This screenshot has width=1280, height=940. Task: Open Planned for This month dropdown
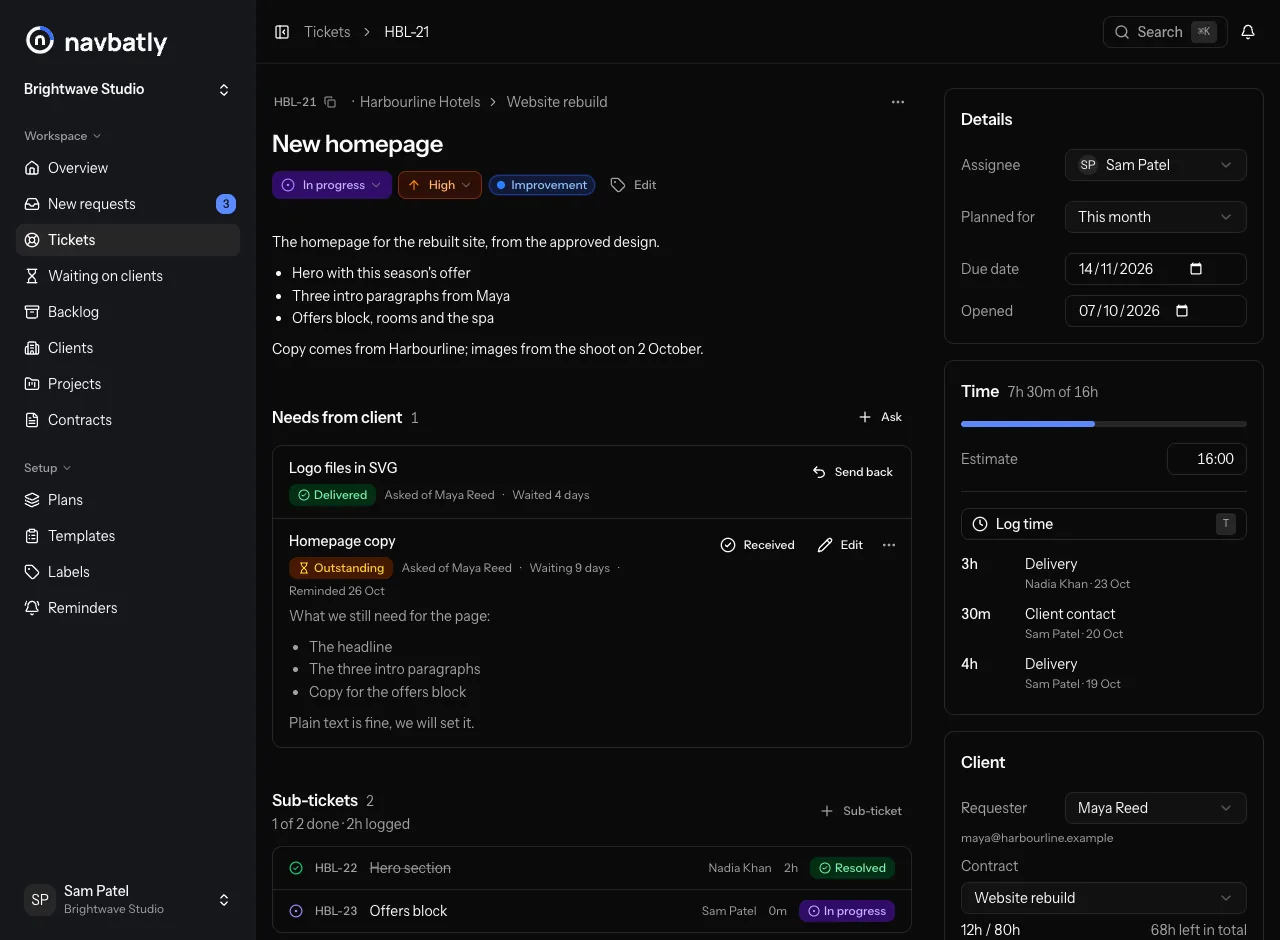point(1156,217)
